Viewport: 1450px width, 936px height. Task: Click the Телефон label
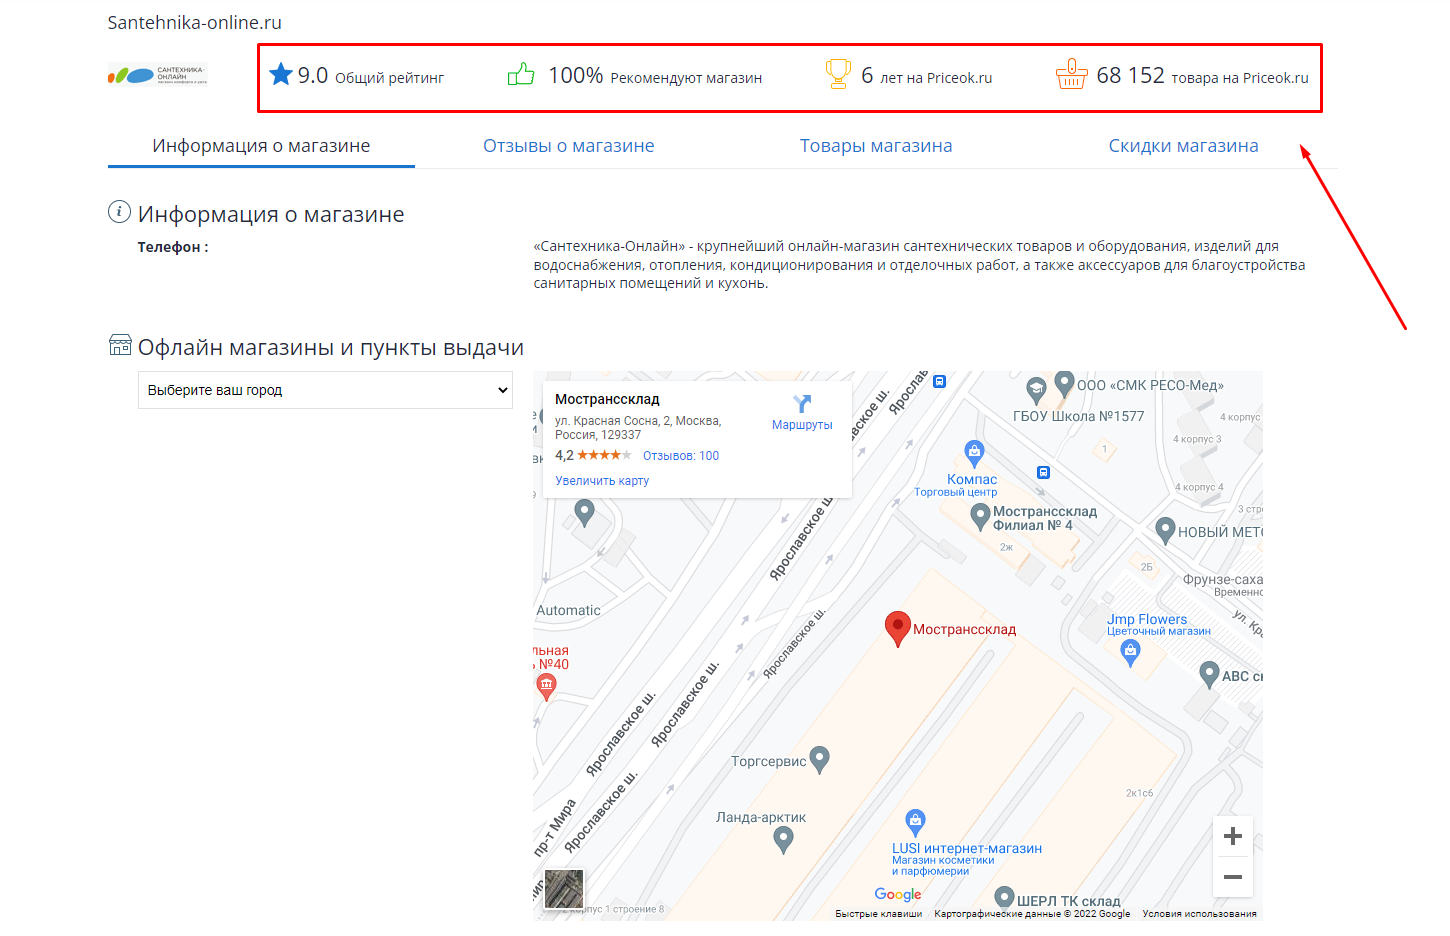[x=173, y=247]
